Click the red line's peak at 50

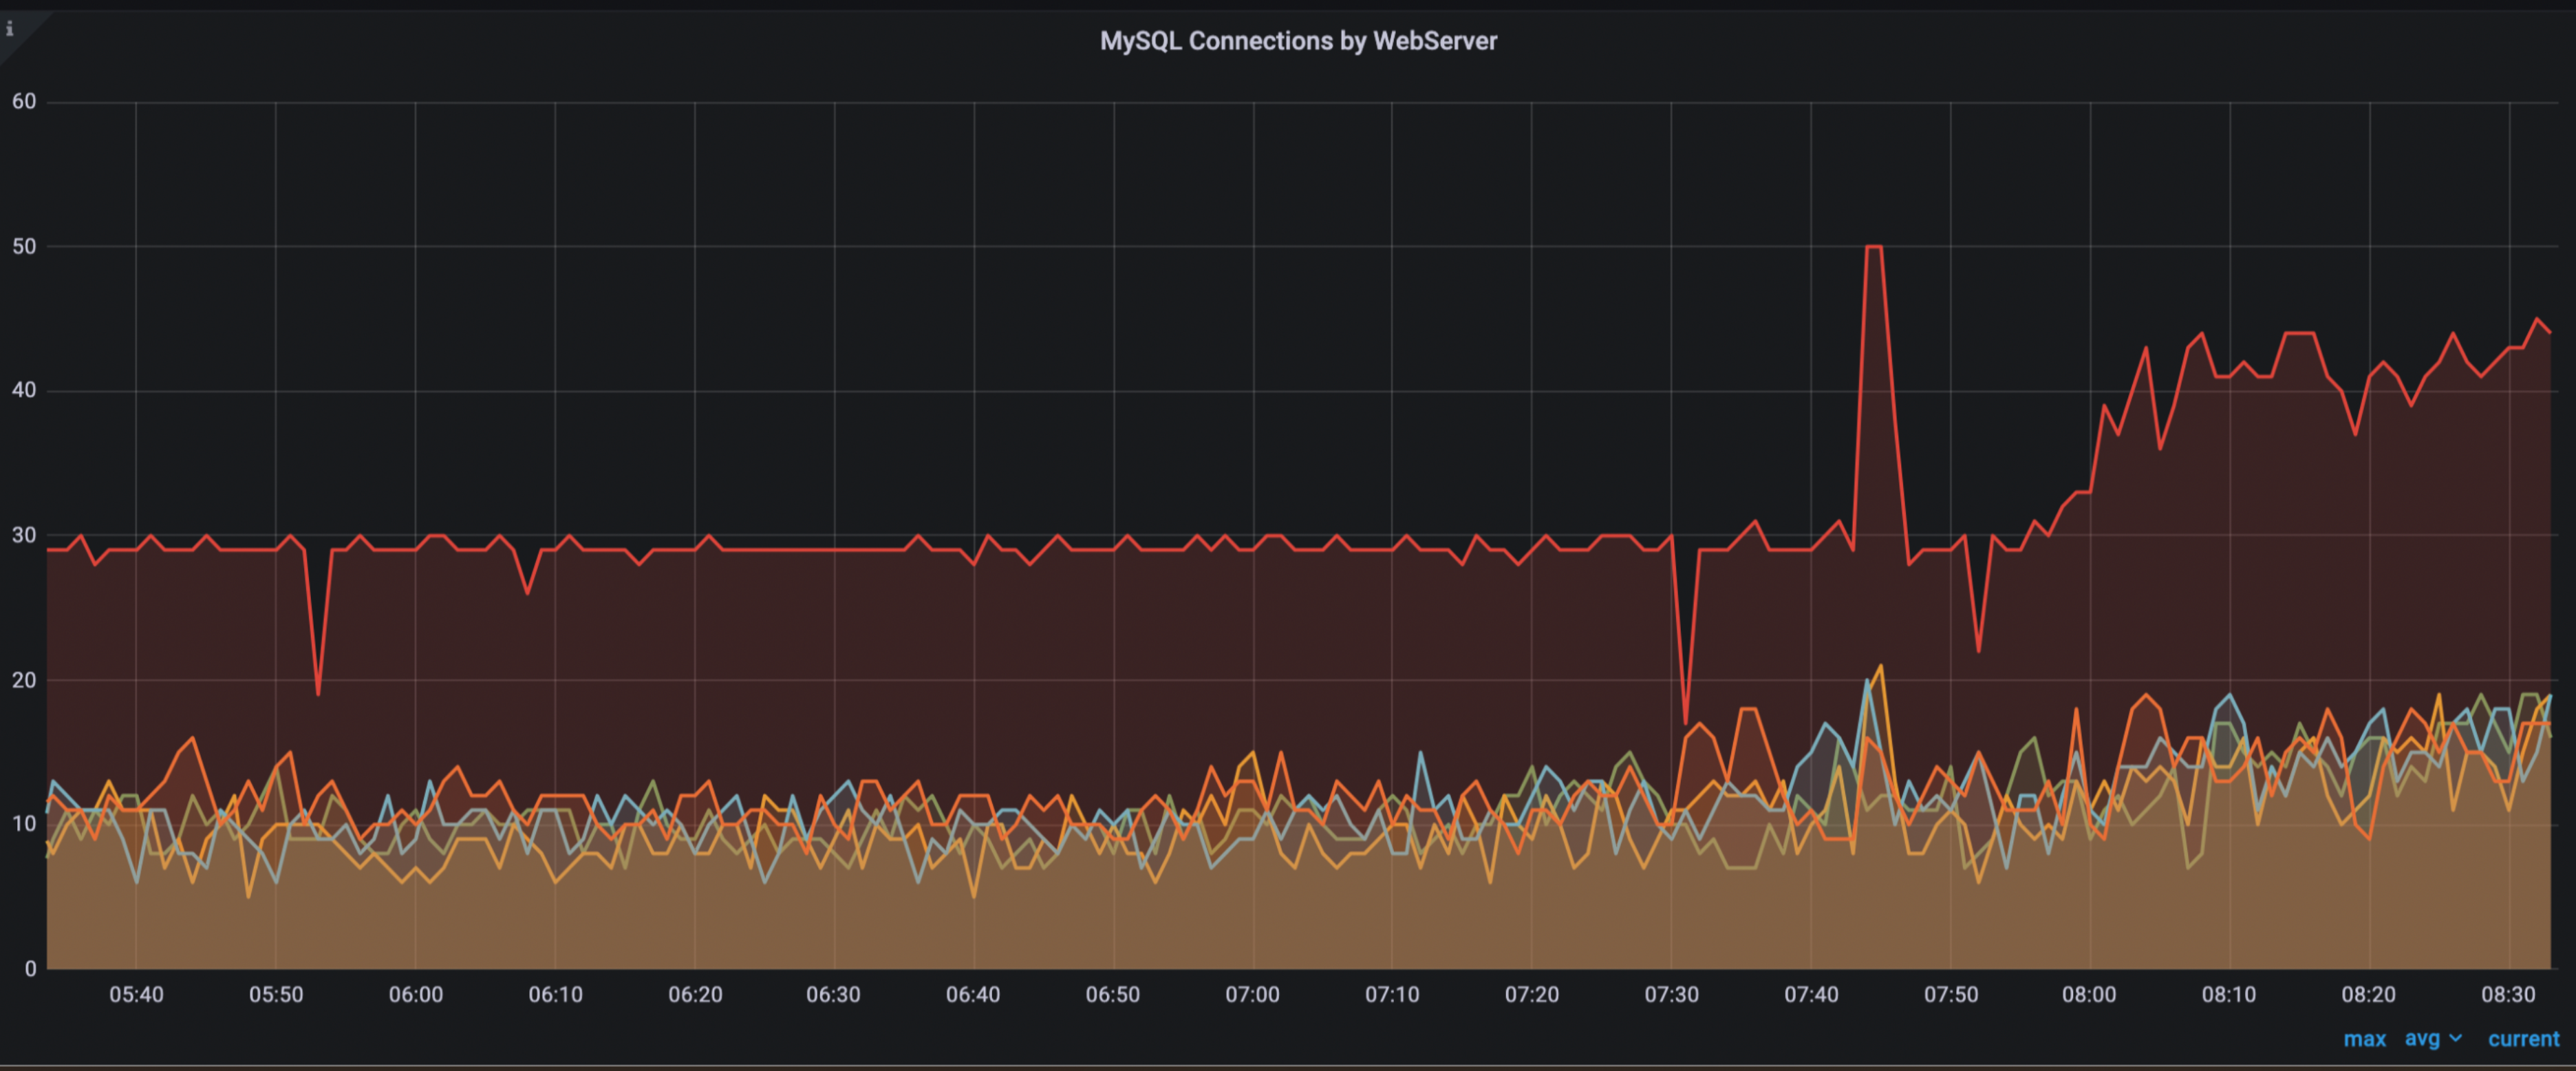pos(1874,247)
